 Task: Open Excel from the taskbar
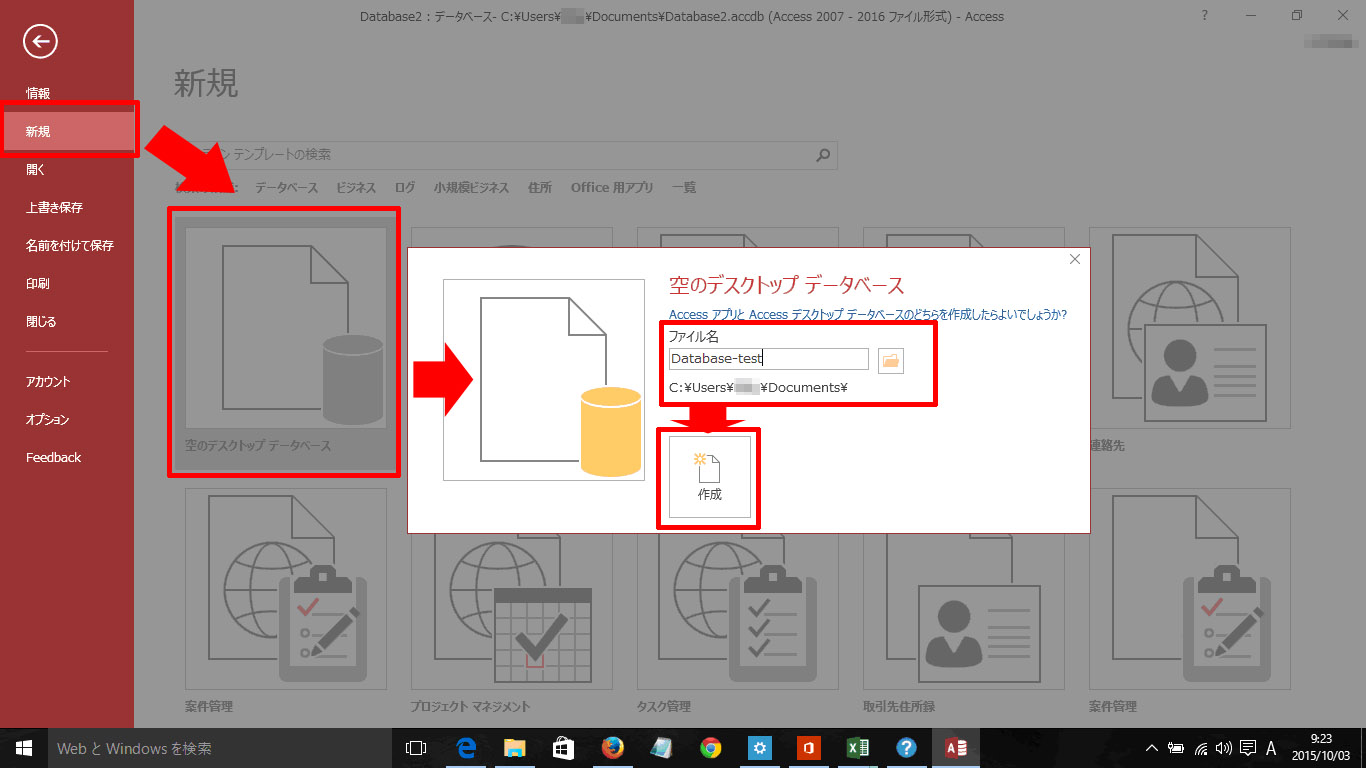[x=857, y=748]
